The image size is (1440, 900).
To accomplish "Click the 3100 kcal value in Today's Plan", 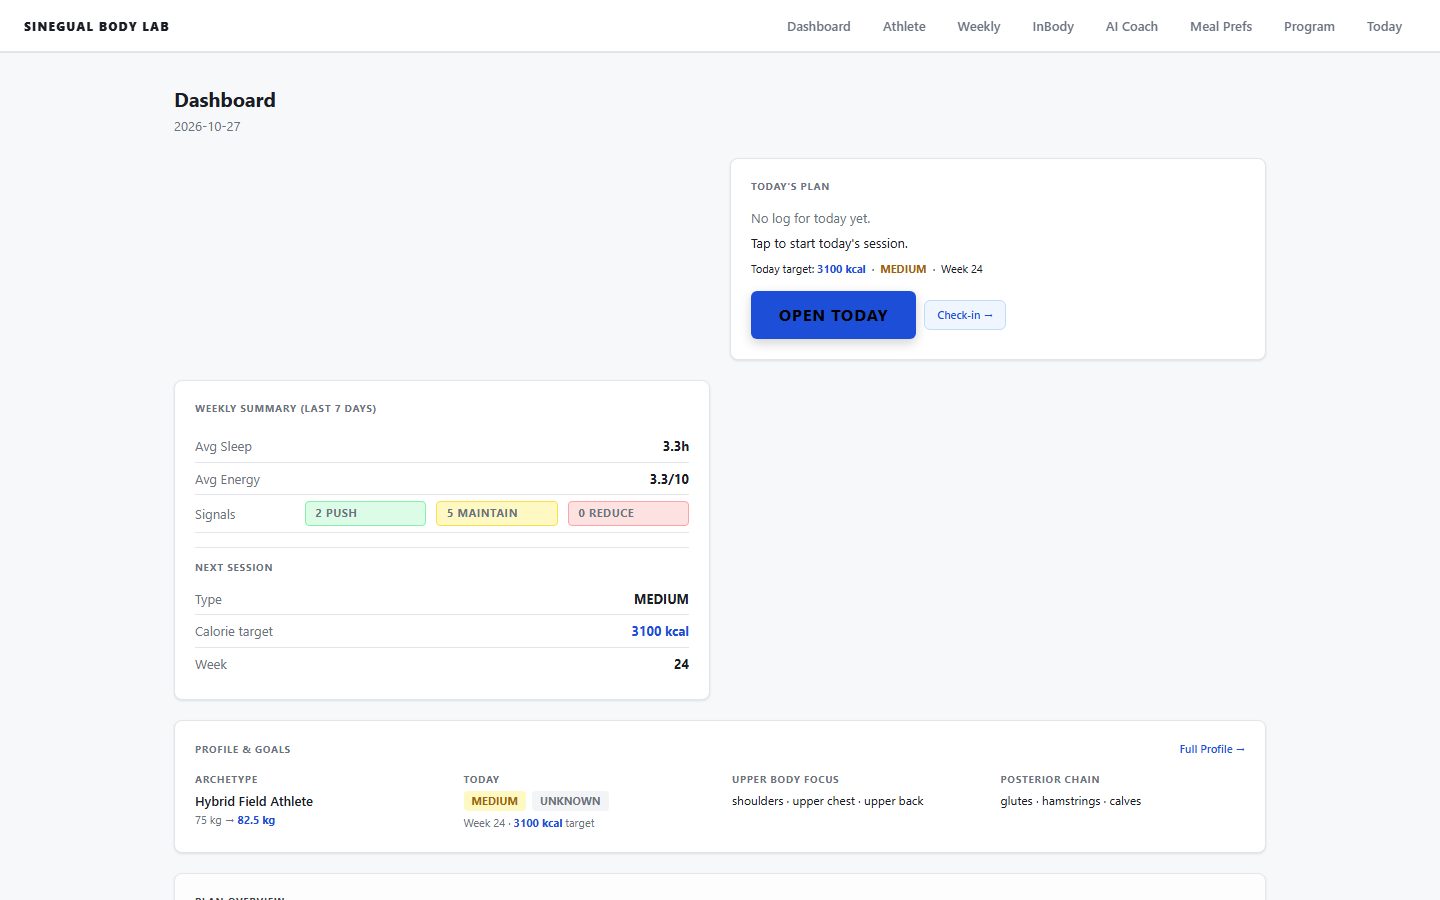I will click(x=841, y=269).
